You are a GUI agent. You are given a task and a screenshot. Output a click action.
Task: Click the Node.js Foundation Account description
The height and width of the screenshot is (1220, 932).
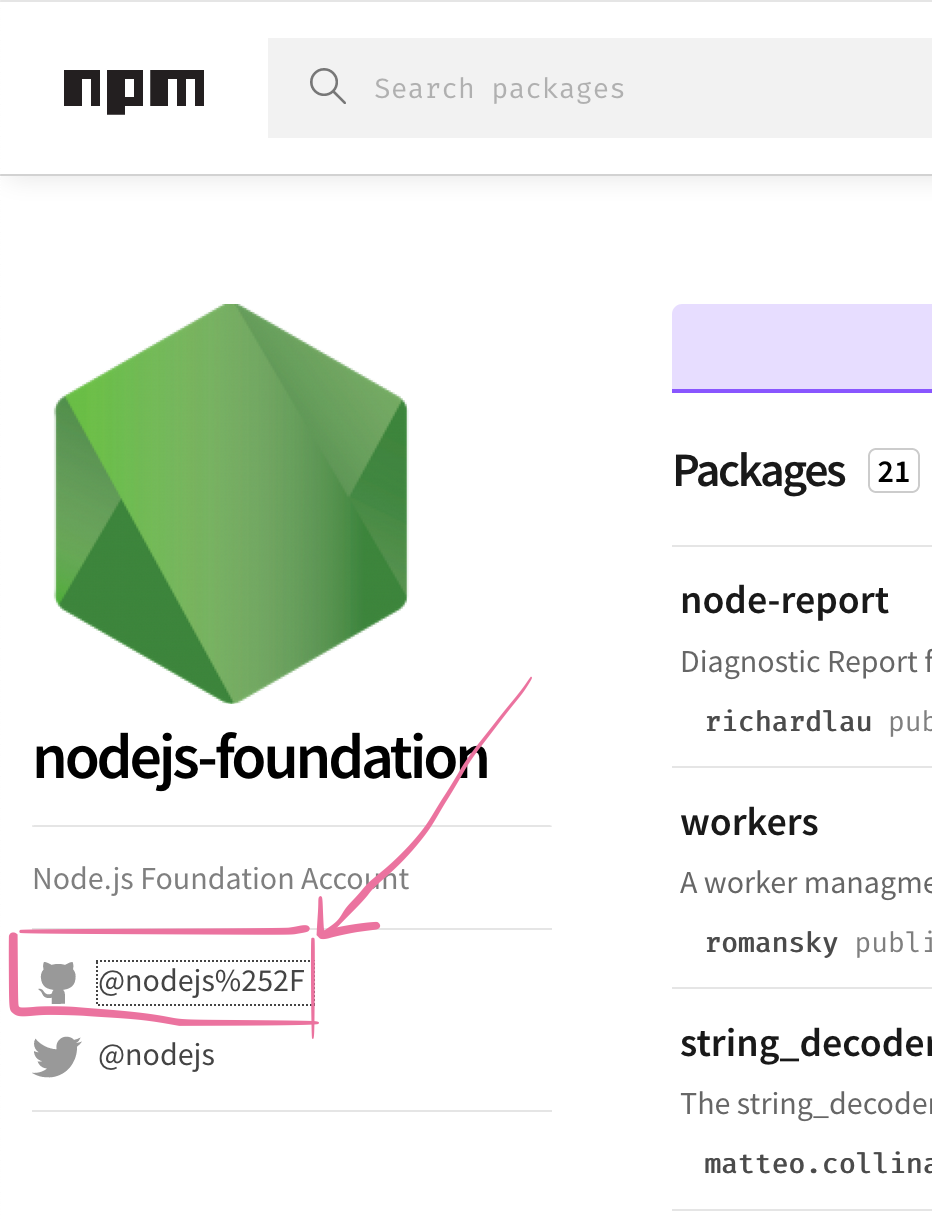(x=221, y=879)
